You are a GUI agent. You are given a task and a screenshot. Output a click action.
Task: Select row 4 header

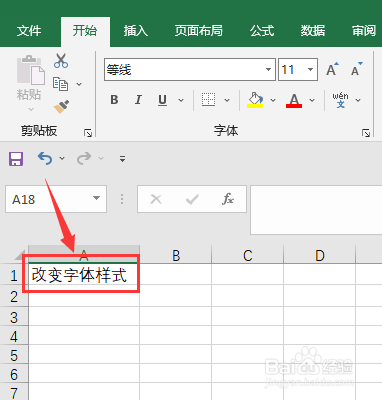pos(14,336)
